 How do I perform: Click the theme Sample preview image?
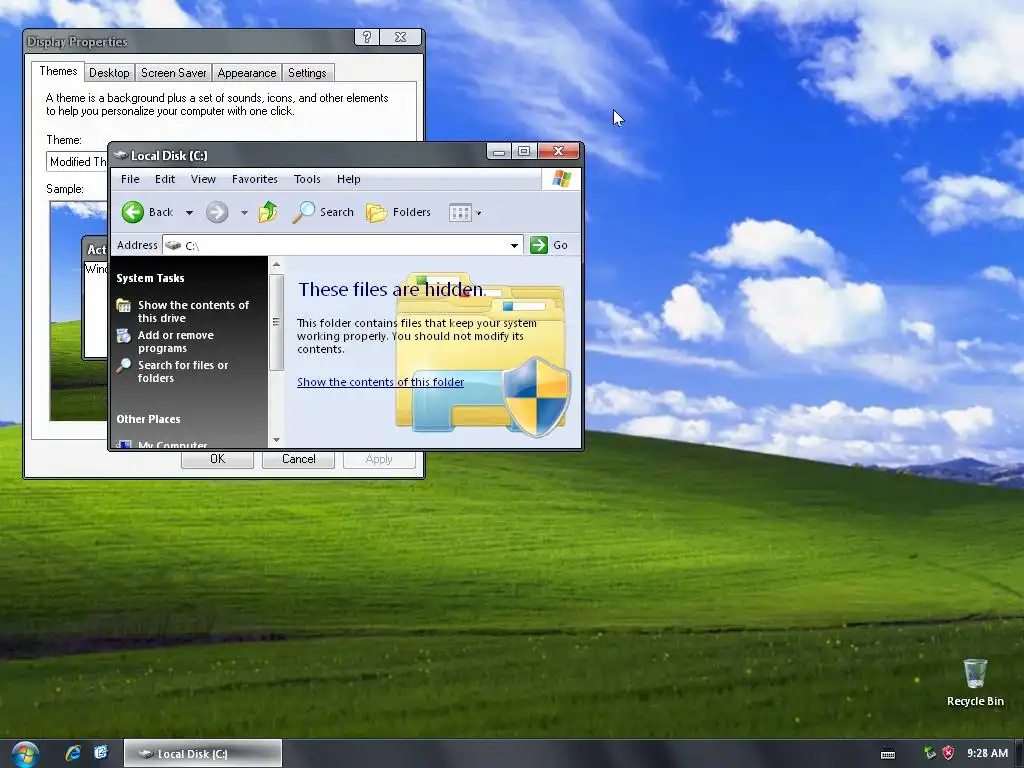pyautogui.click(x=78, y=311)
